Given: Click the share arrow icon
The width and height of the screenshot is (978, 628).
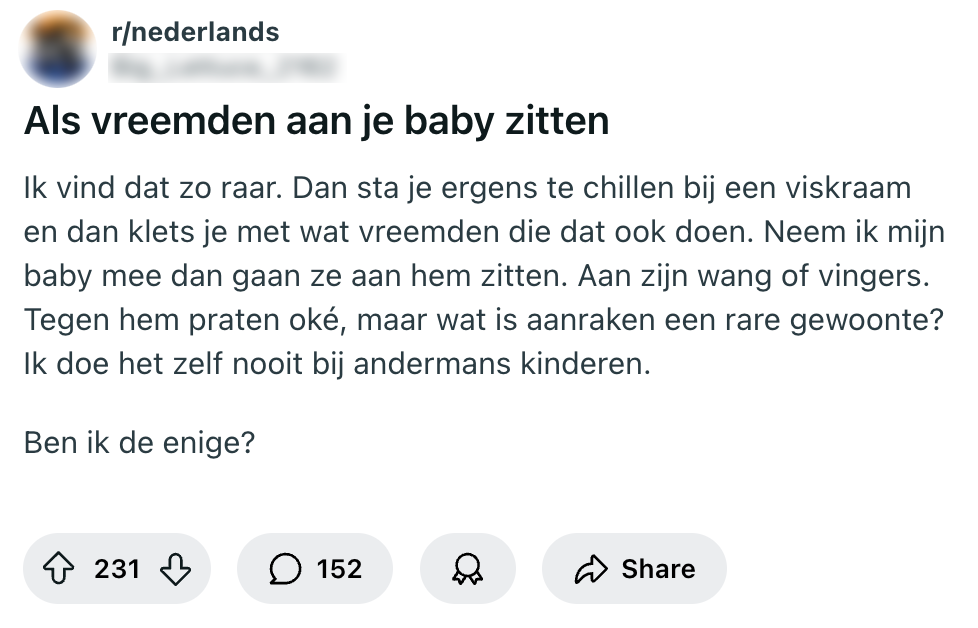Looking at the screenshot, I should 591,569.
